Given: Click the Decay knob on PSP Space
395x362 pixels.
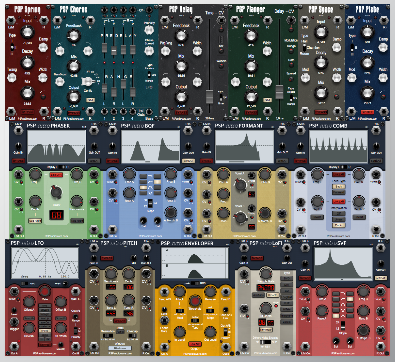Looking at the screenshot, I should [x=321, y=62].
